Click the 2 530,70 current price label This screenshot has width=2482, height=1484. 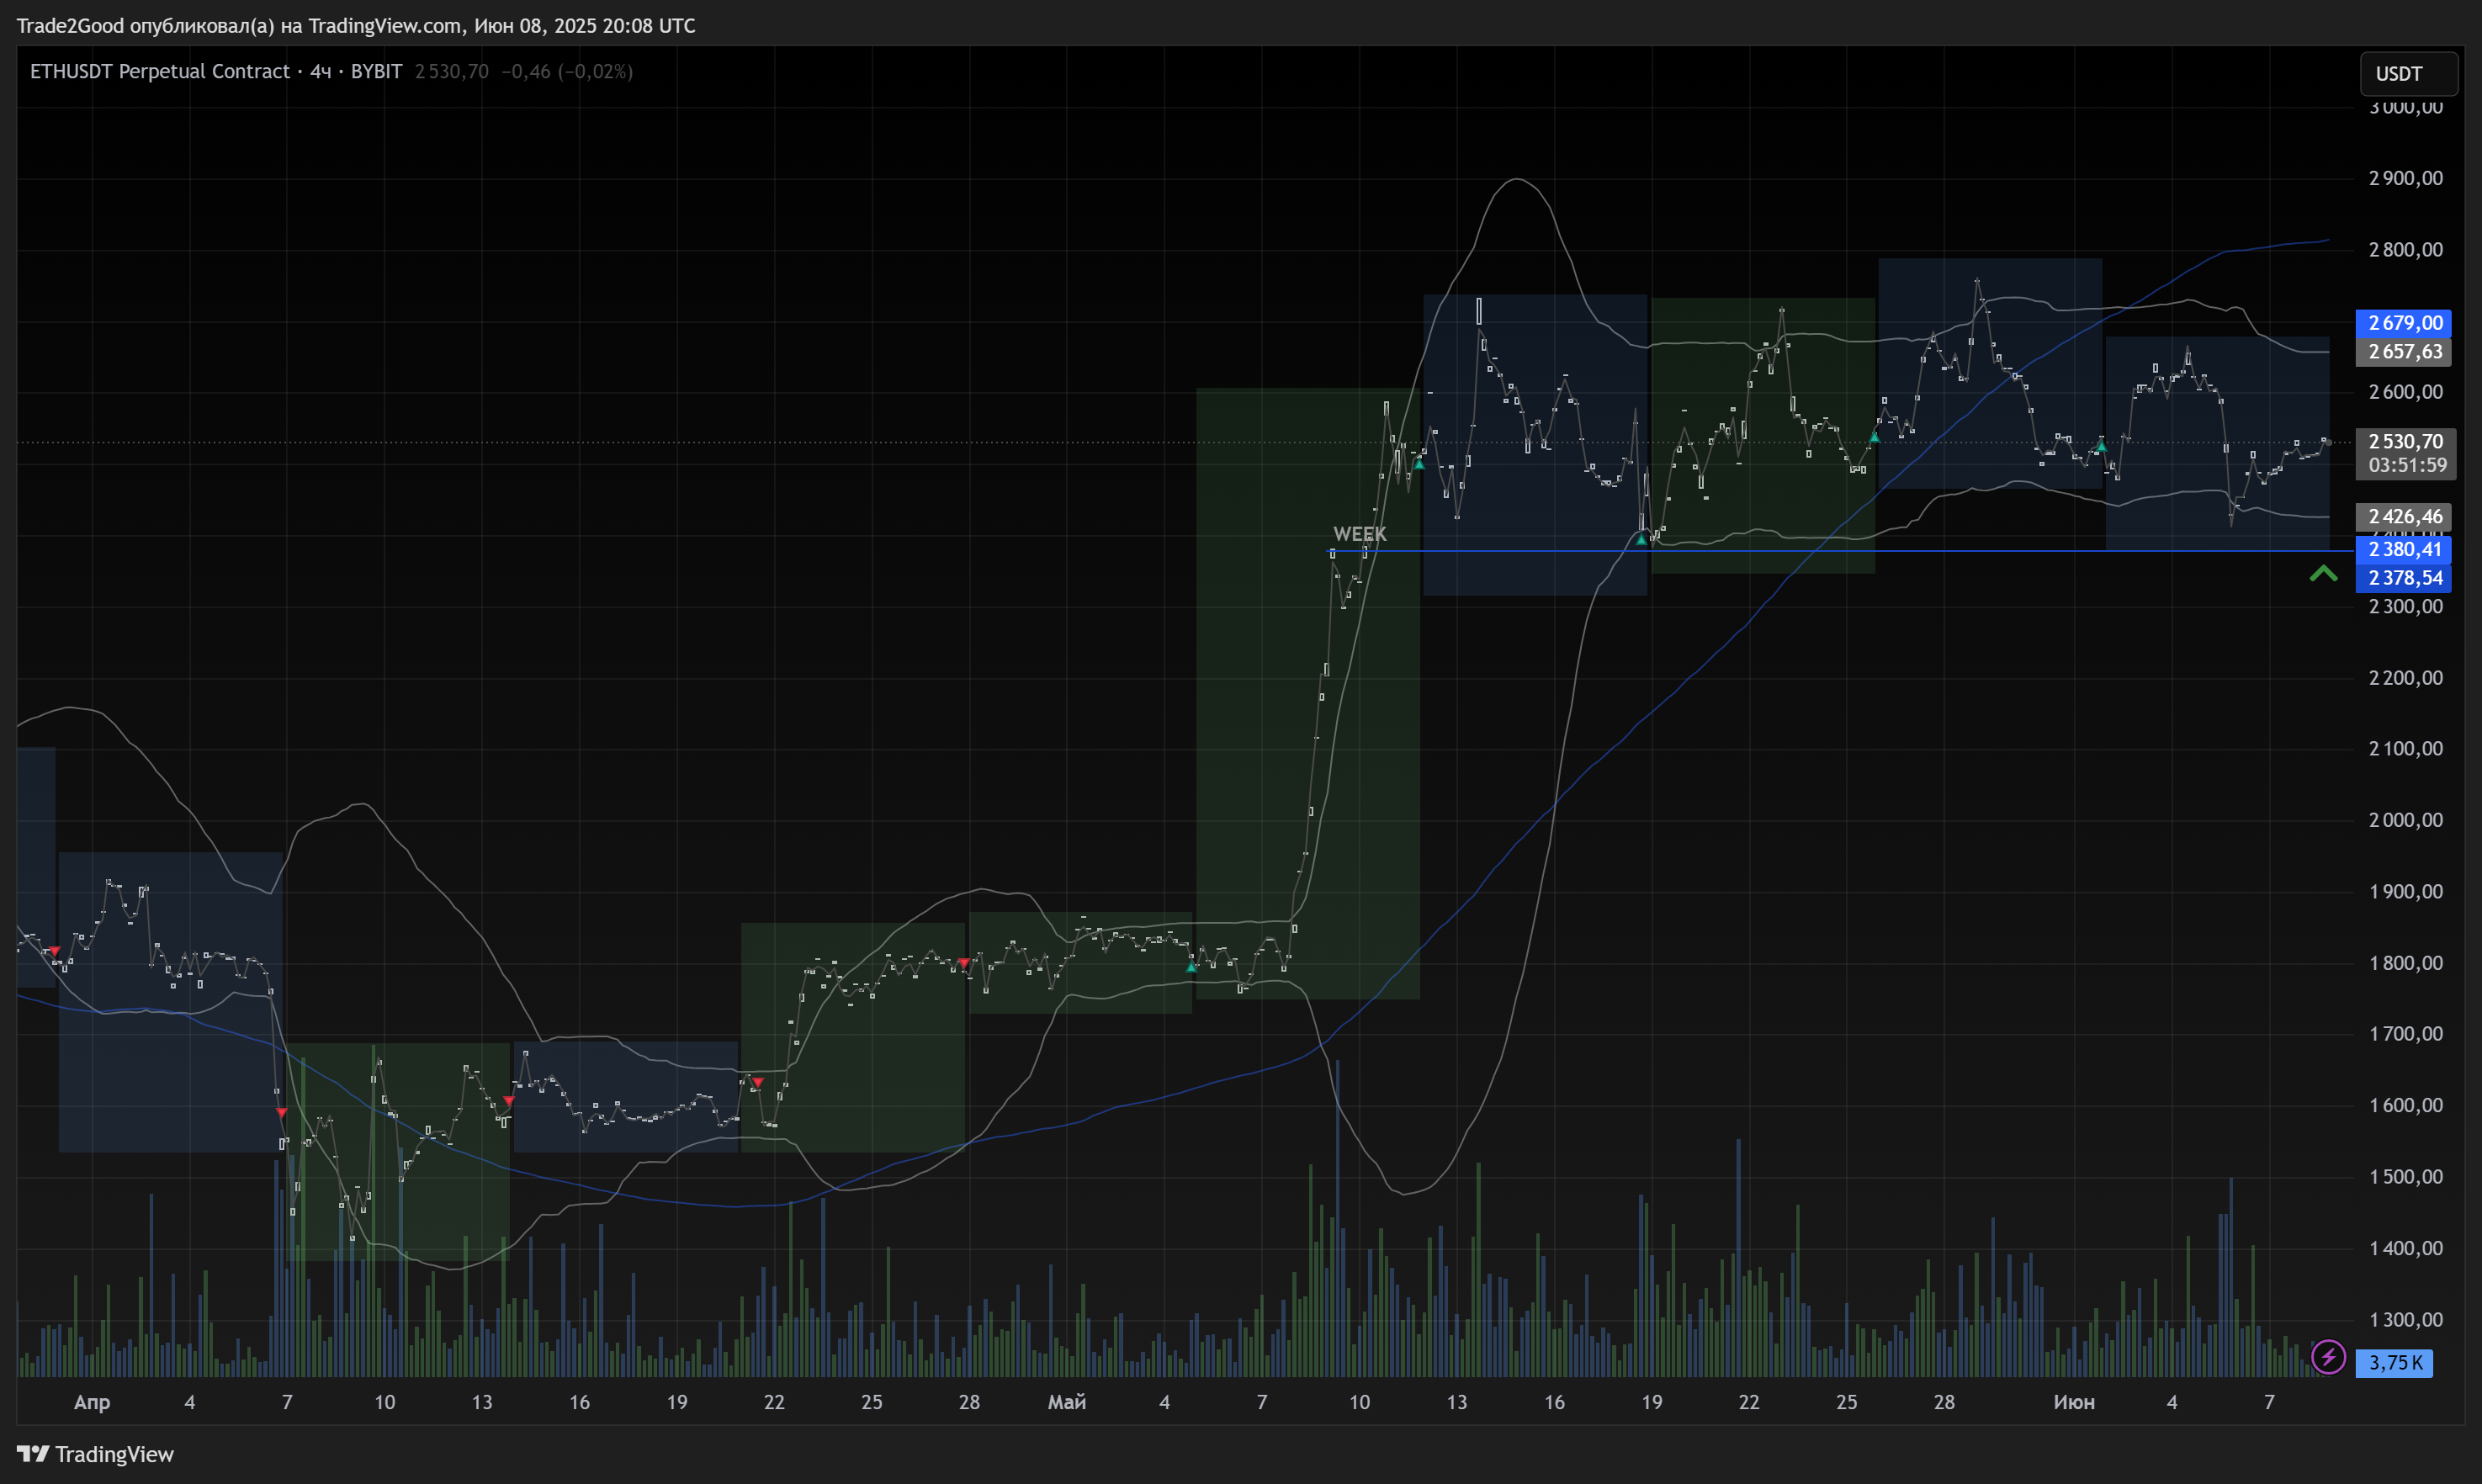click(x=2404, y=441)
